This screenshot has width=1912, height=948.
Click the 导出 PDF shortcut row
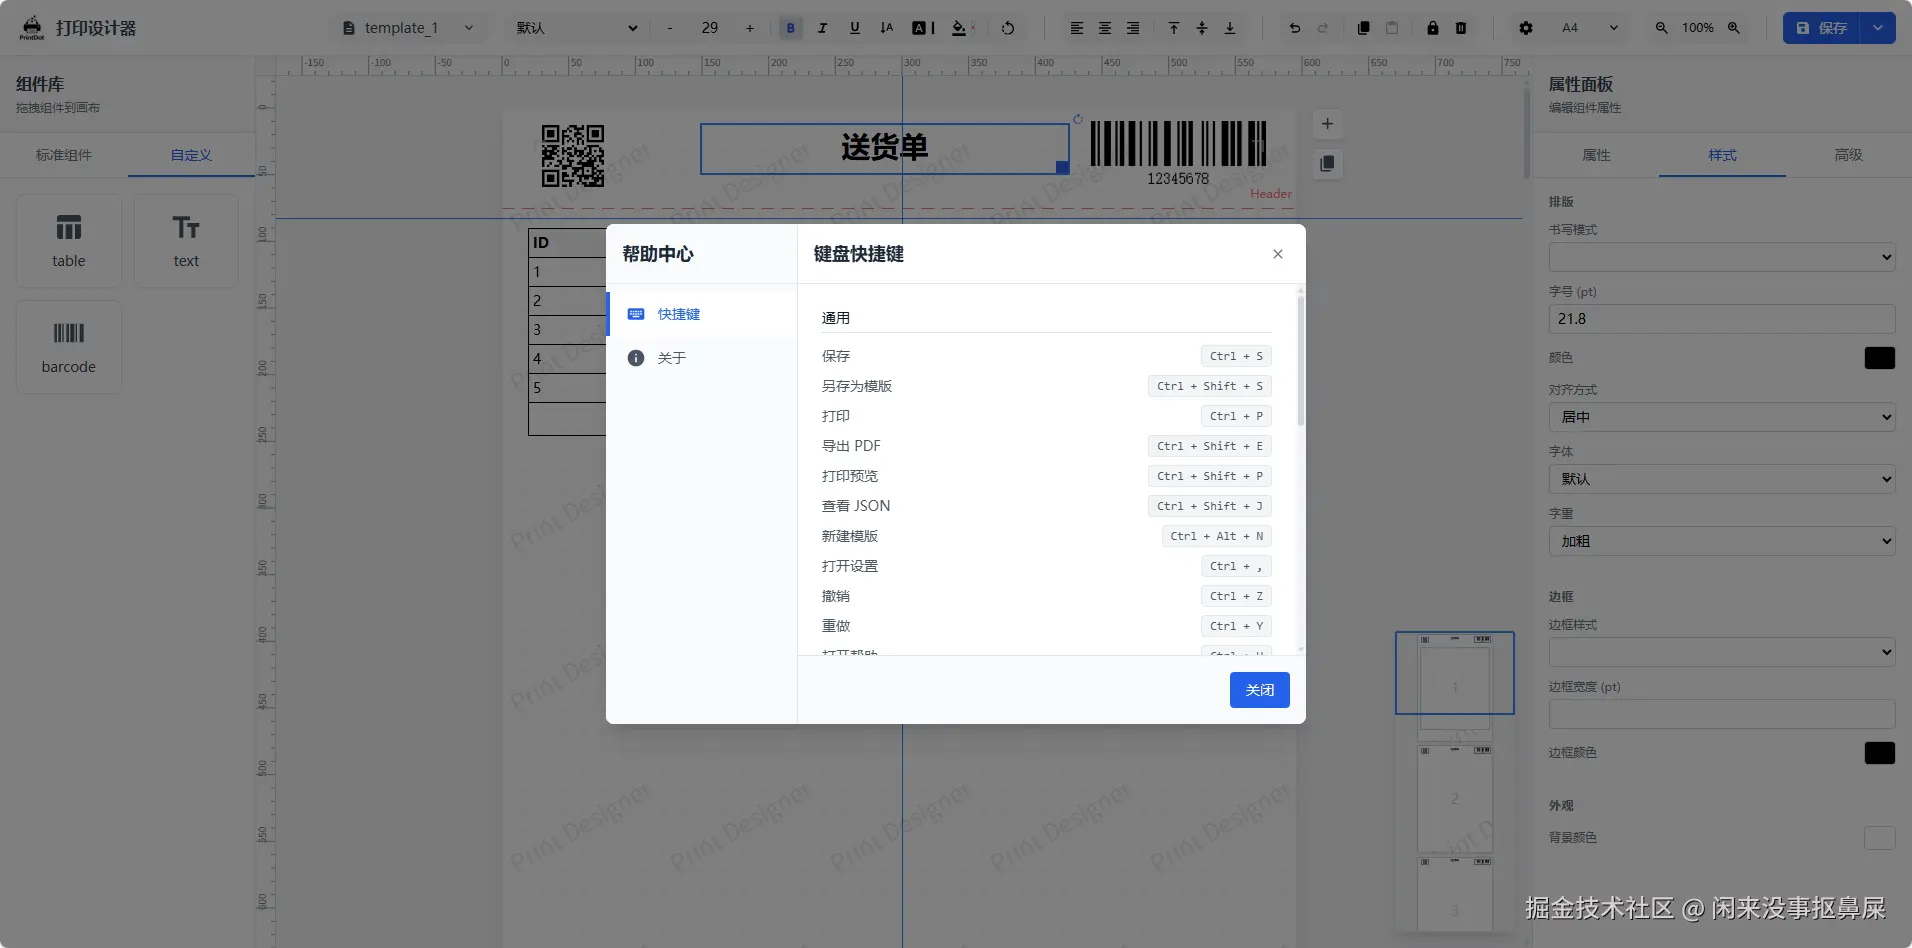coord(1046,446)
